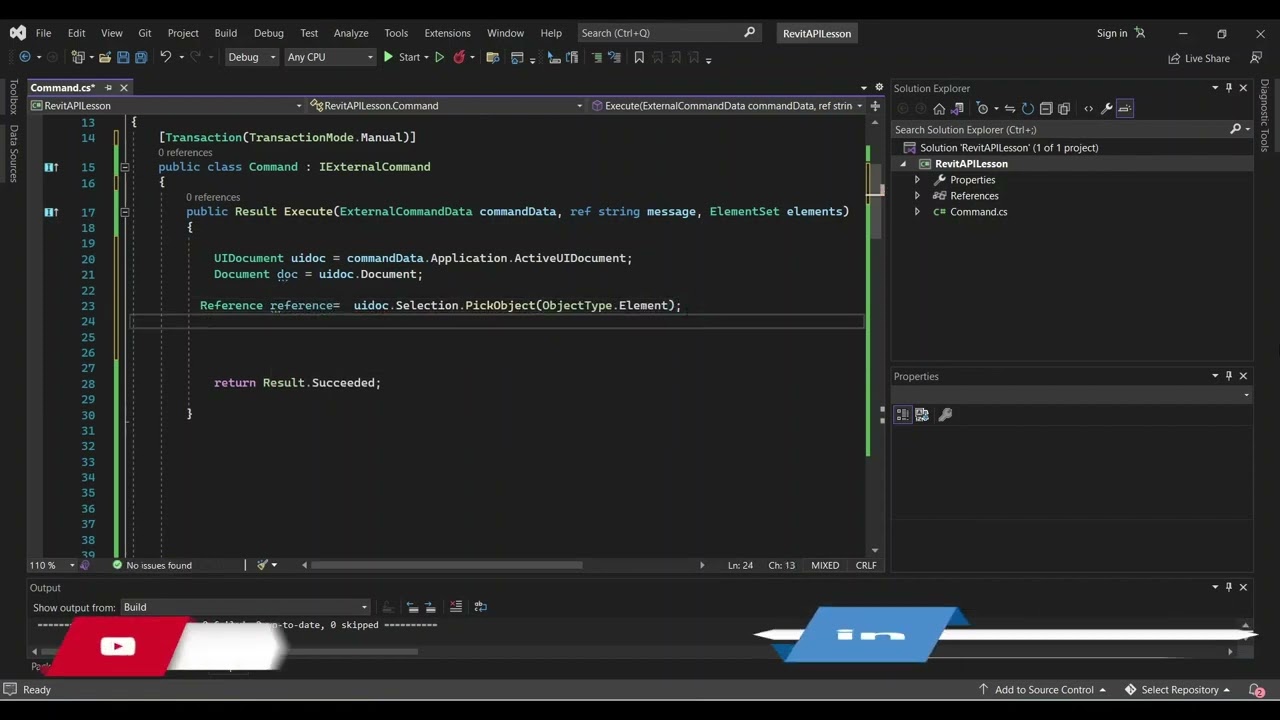Expand the Command.cs node in Solution Explorer

[917, 212]
